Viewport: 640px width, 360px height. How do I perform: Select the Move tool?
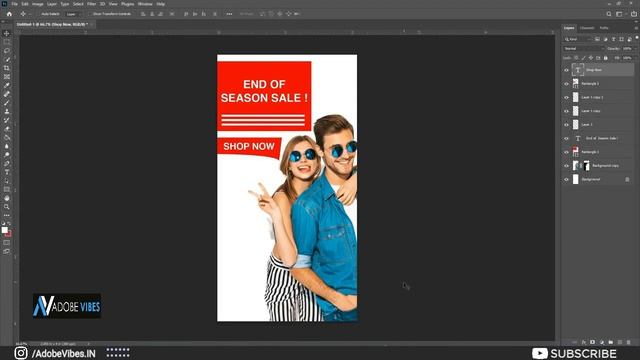click(x=7, y=33)
